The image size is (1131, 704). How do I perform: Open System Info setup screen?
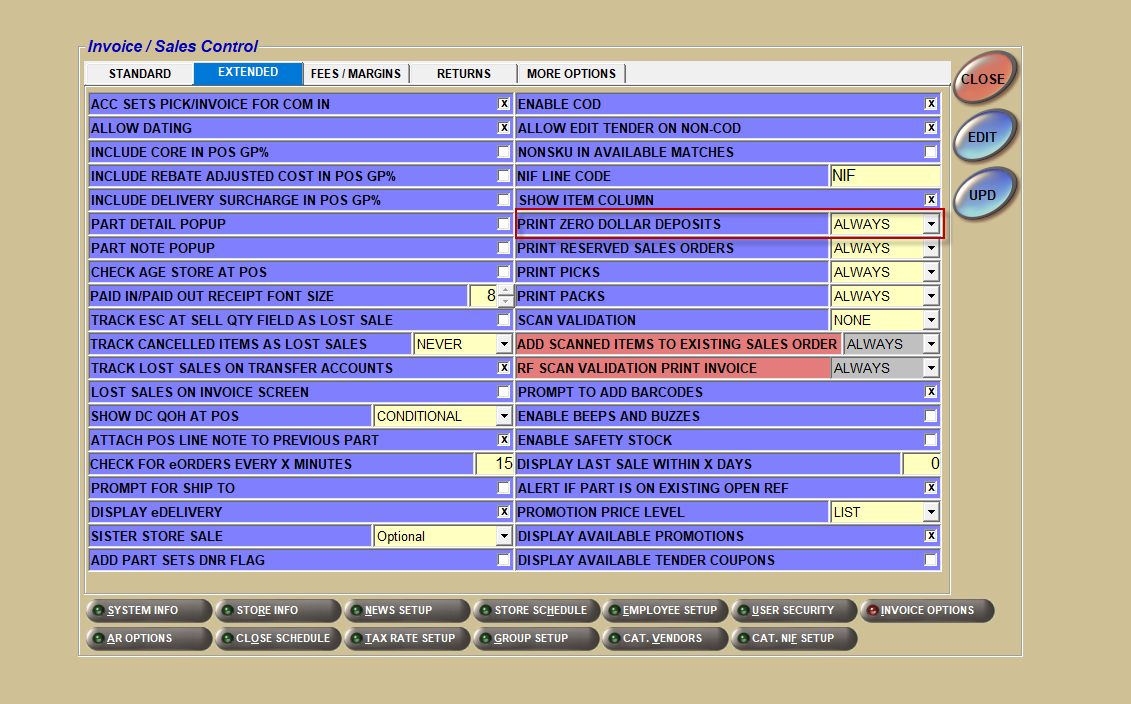[148, 610]
